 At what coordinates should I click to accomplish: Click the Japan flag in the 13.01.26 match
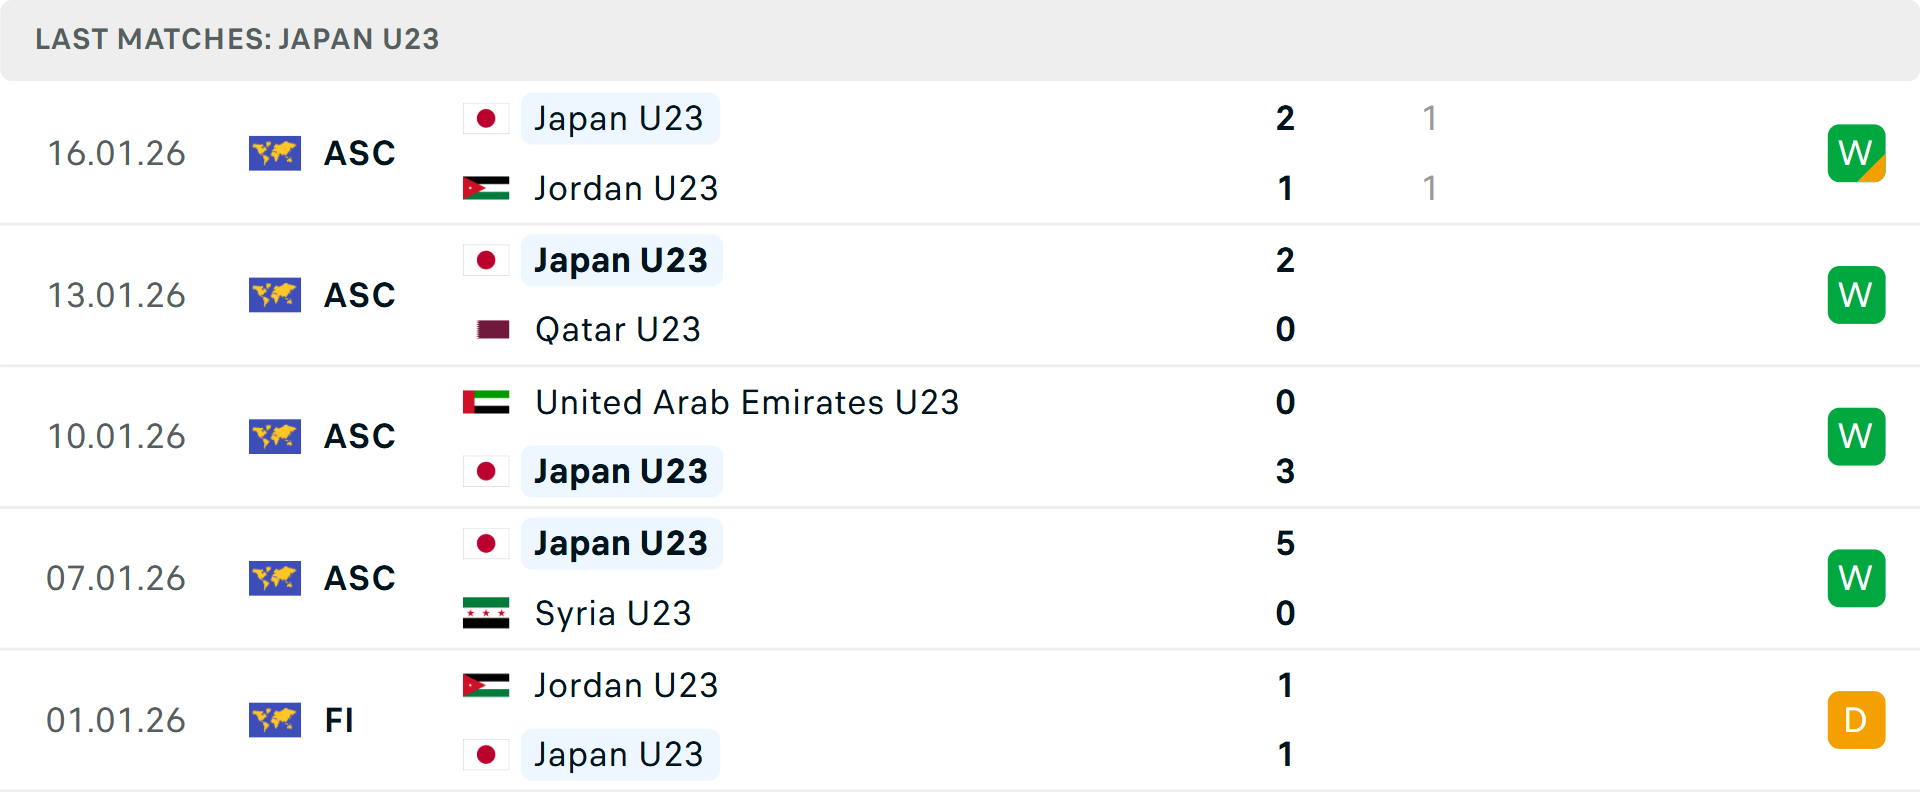(486, 260)
